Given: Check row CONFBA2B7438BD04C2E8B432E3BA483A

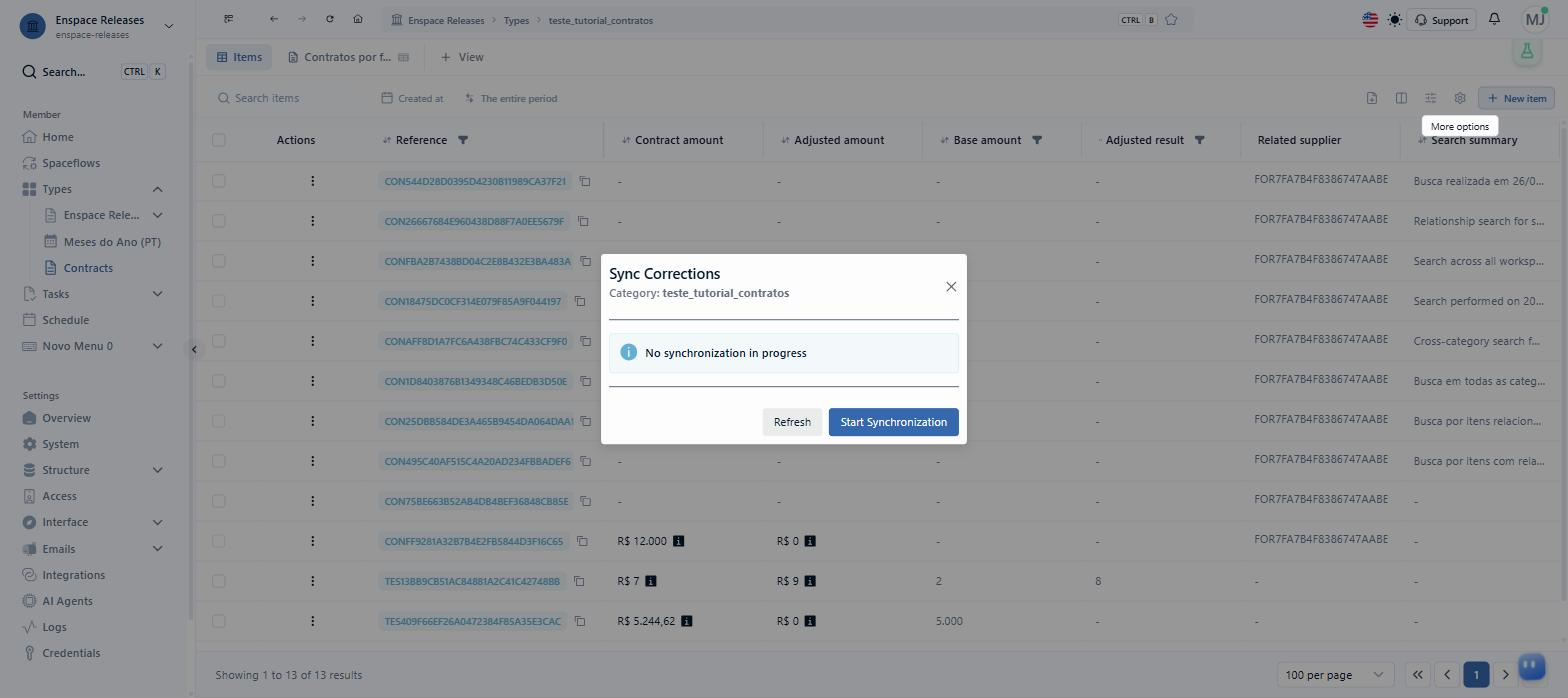Looking at the screenshot, I should click(x=219, y=261).
